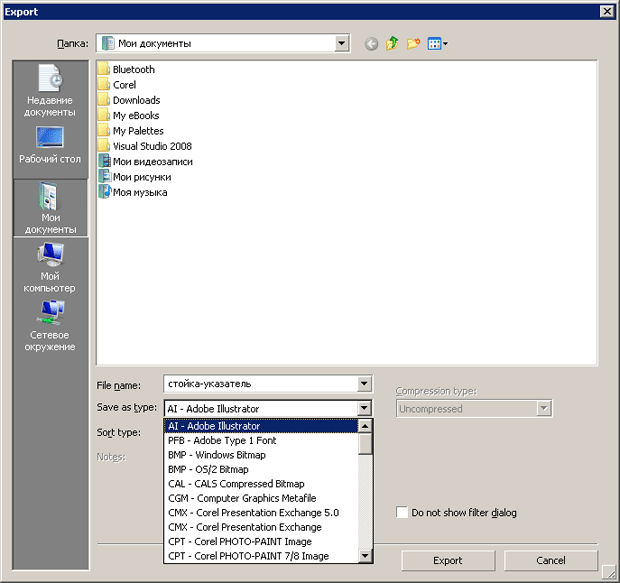
Task: Select the Мои видеозаписи folder
Action: click(x=146, y=161)
